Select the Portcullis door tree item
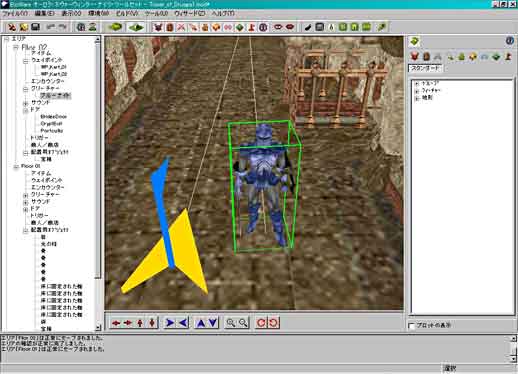The height and width of the screenshot is (374, 518). (x=52, y=131)
